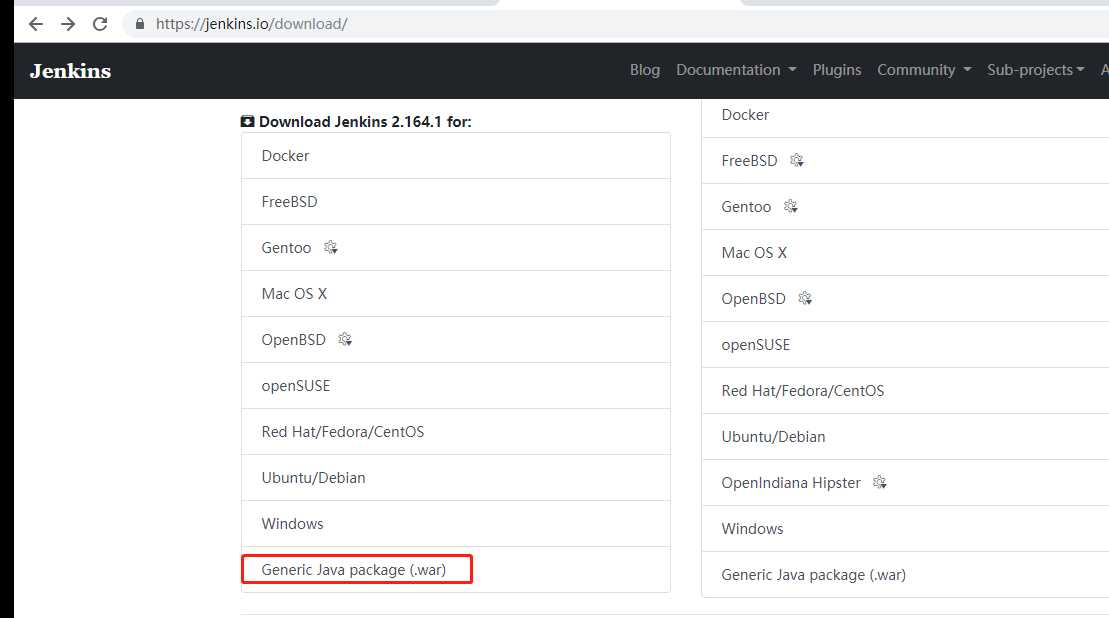Select FreeBSD in the left download list
The height and width of the screenshot is (618, 1109).
455,202
